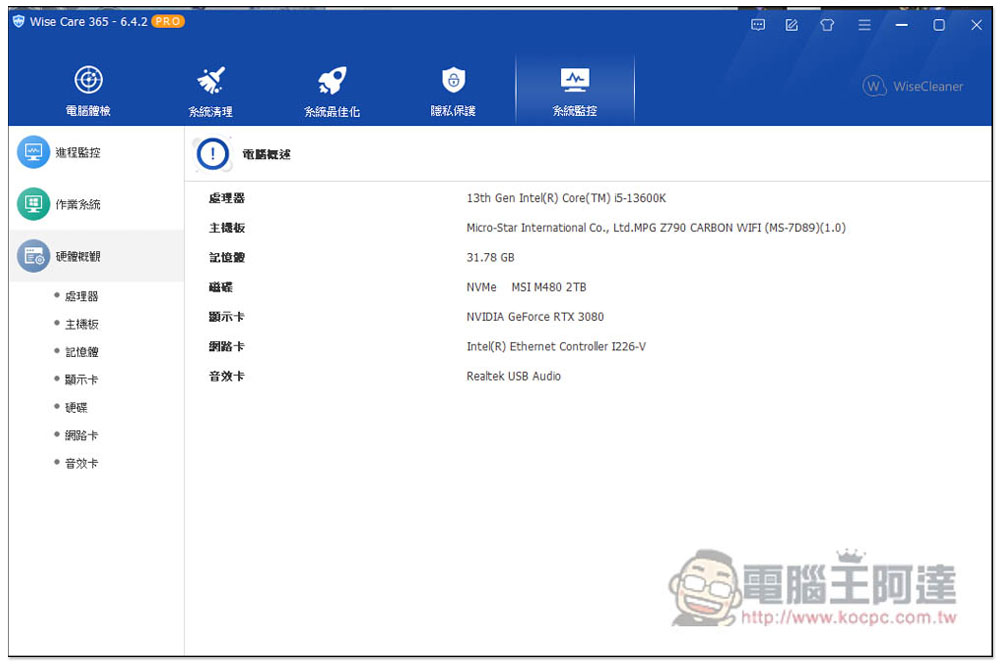Viewport: 1000px width, 664px height.
Task: Open the 隱私保護 privacy shield tab
Action: coord(453,91)
